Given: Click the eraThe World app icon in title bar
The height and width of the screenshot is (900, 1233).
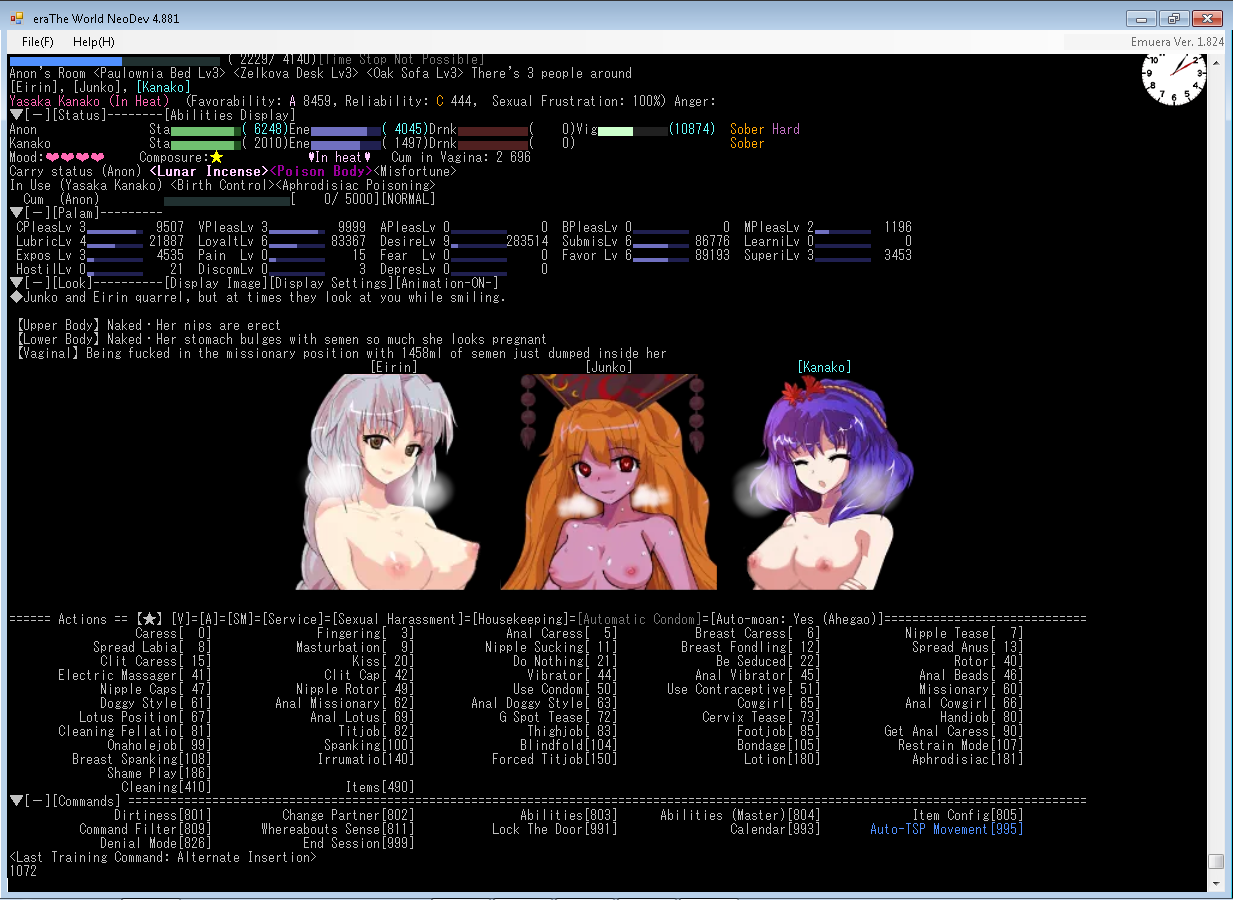Looking at the screenshot, I should (17, 19).
